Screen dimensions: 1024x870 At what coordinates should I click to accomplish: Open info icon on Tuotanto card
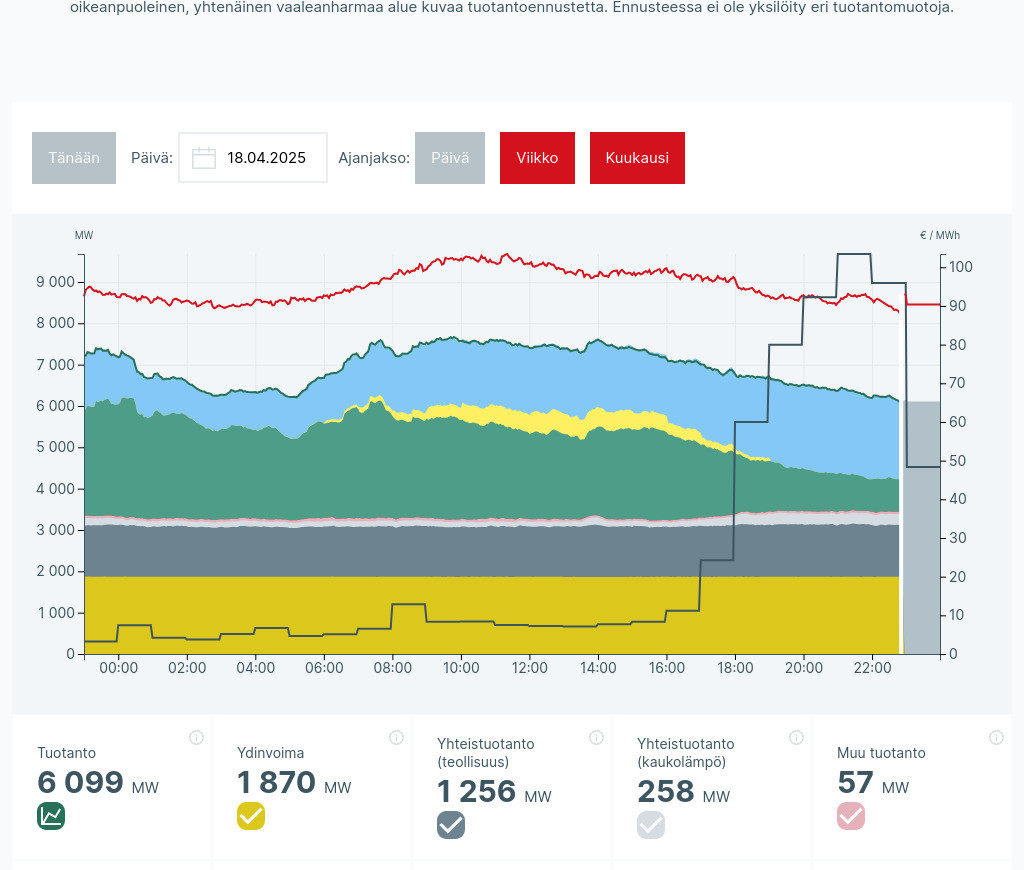click(x=196, y=738)
